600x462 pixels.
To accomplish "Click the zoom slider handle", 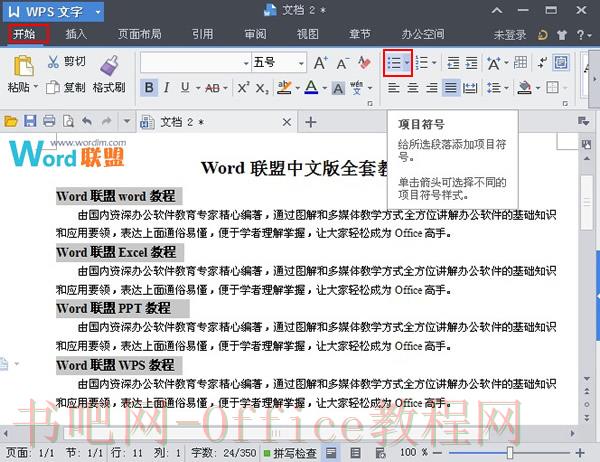I will [510, 453].
